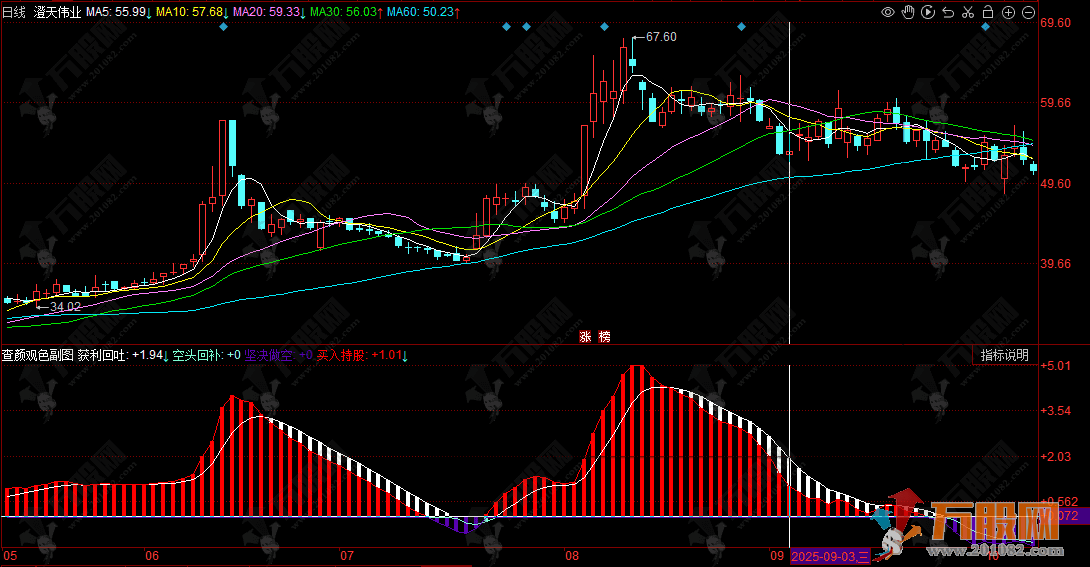Select the scissors cut tool
This screenshot has height=567, width=1090.
(x=967, y=13)
